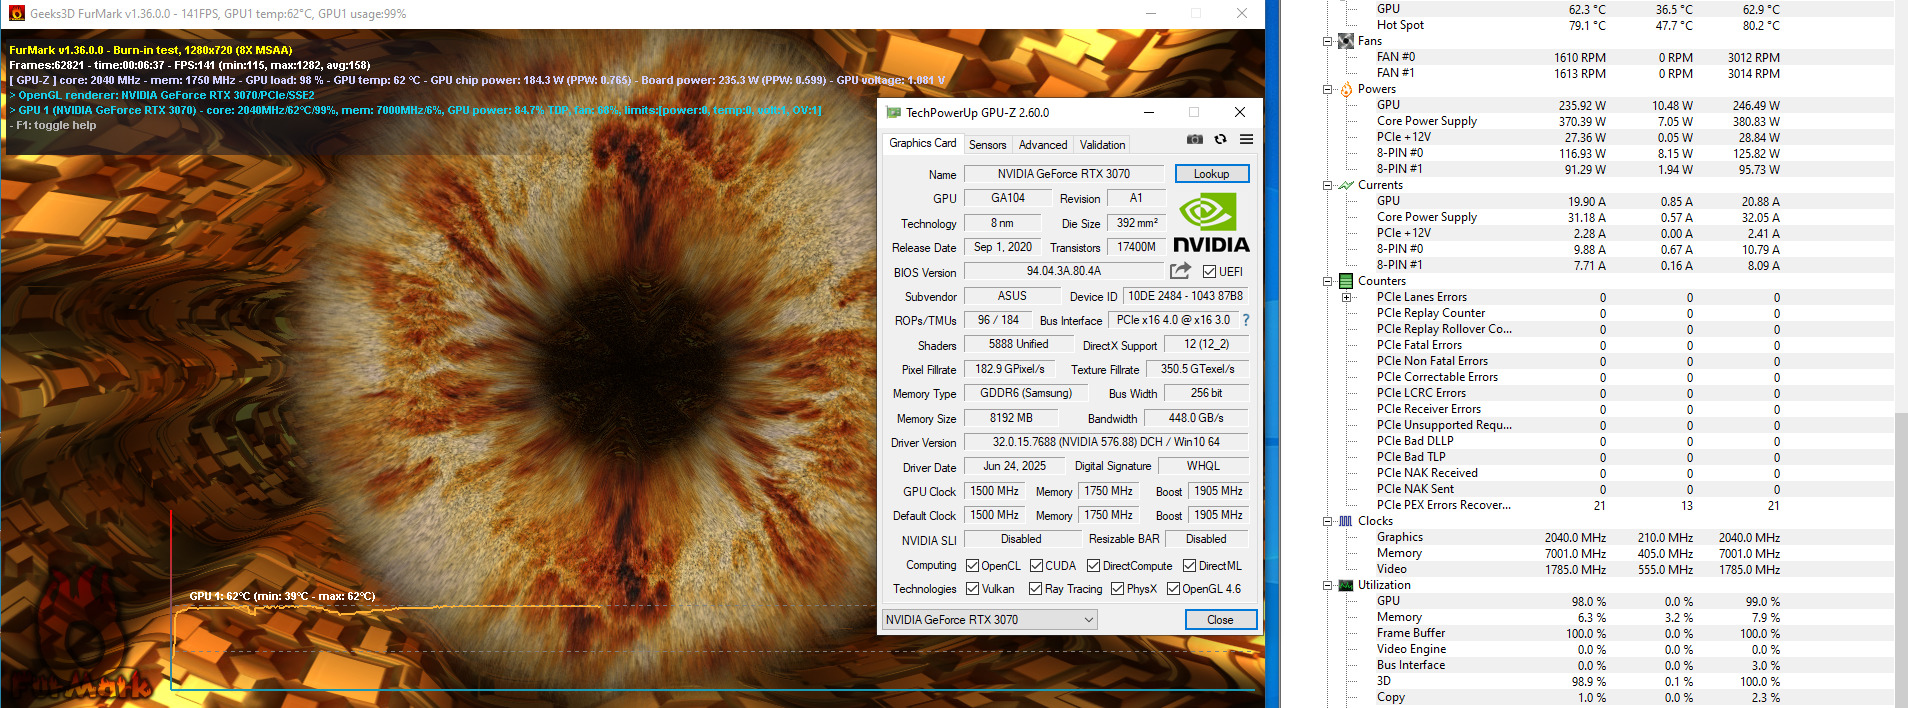The width and height of the screenshot is (1908, 708).
Task: Minimize the FurMark window
Action: (x=1150, y=13)
